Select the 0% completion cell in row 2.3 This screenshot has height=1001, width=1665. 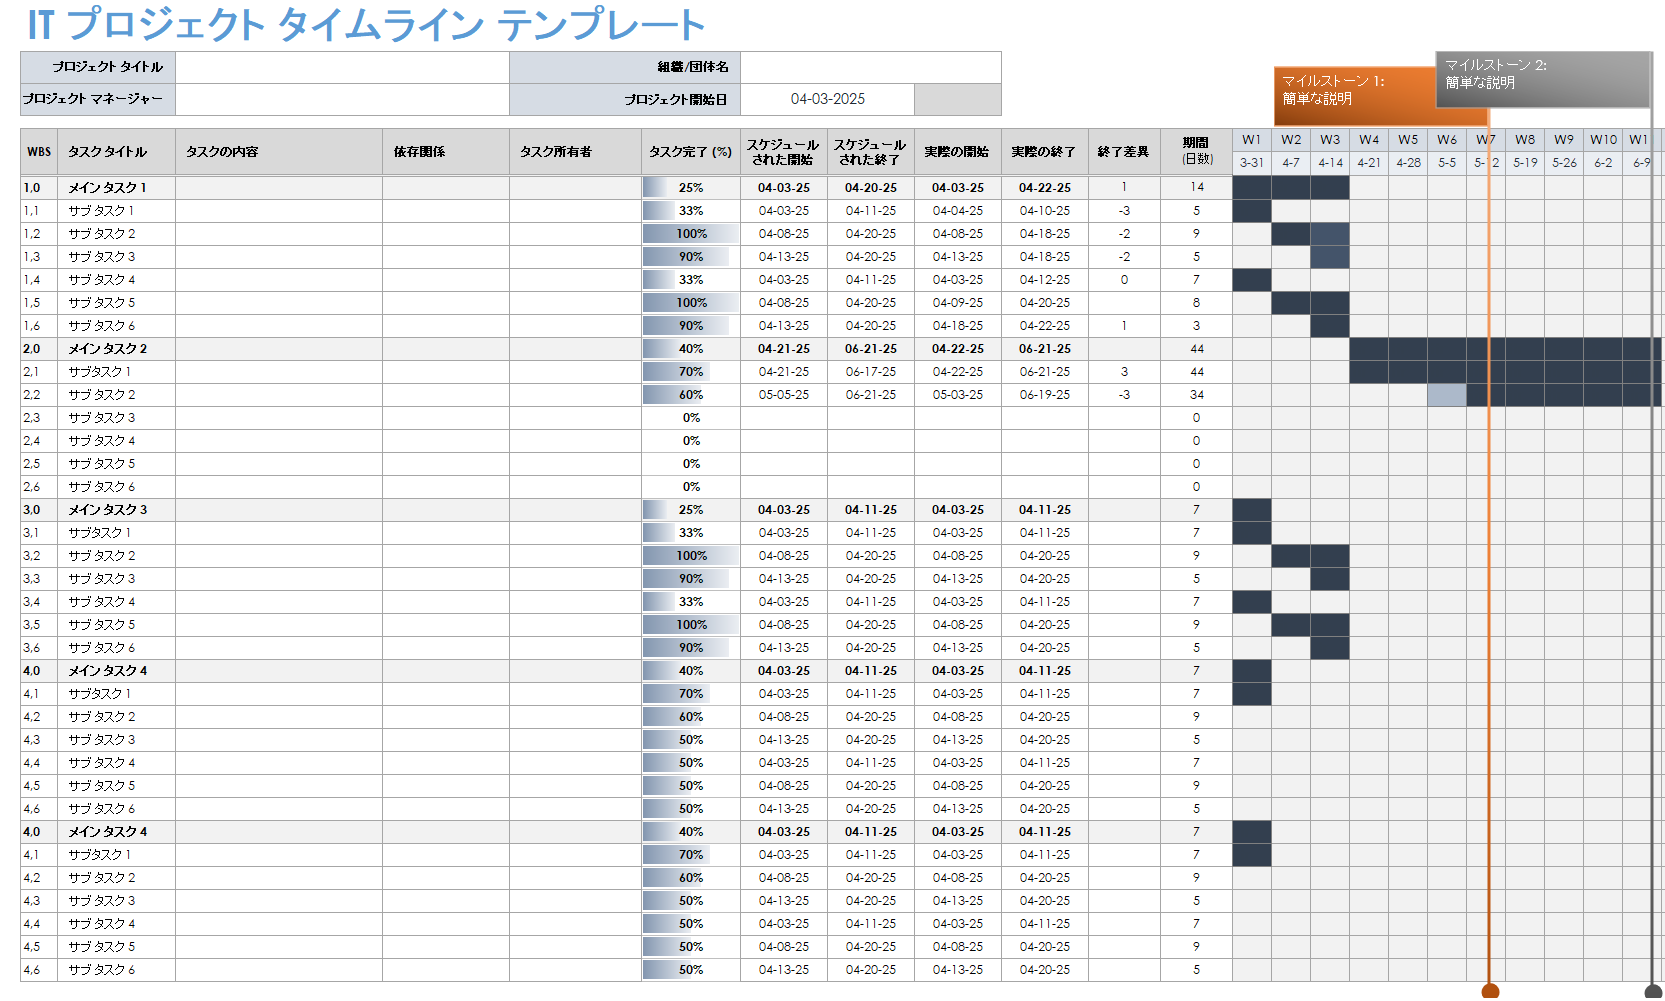(x=691, y=417)
